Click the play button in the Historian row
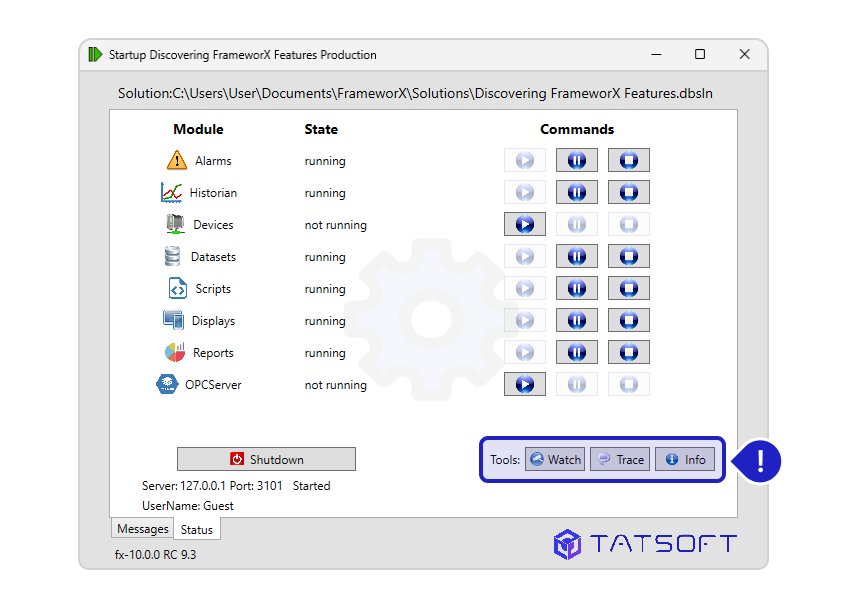The height and width of the screenshot is (608, 866). (x=525, y=193)
